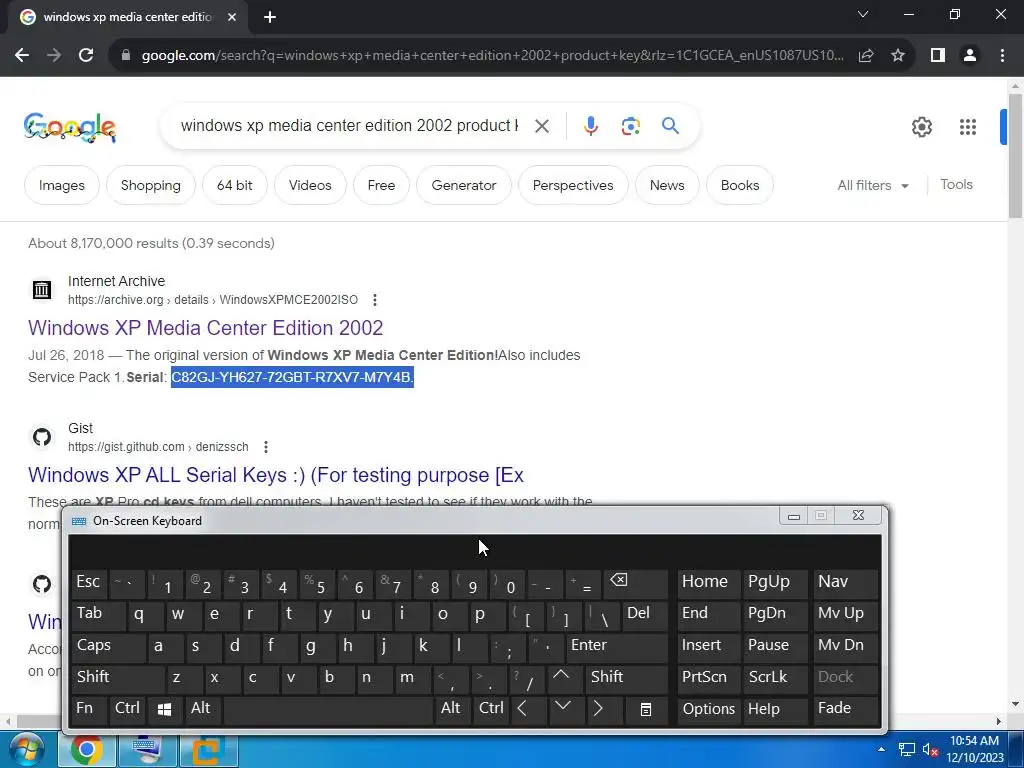Select the Books filter chip
Viewport: 1024px width, 768px height.
tap(740, 185)
